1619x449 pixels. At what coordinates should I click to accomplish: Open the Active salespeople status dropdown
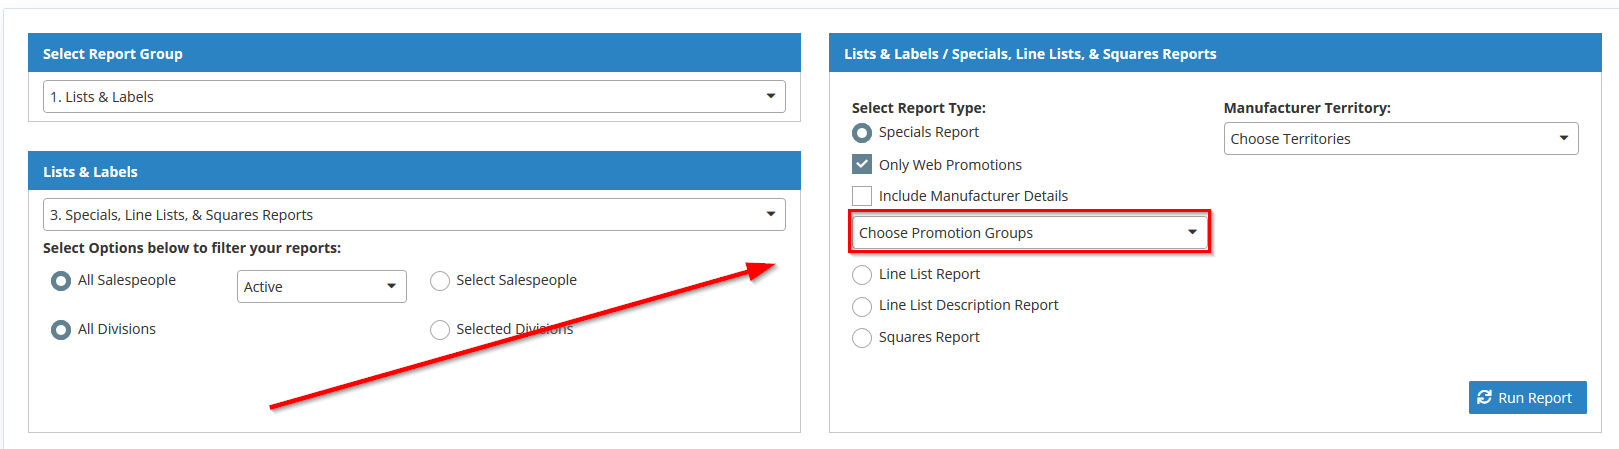[x=322, y=287]
